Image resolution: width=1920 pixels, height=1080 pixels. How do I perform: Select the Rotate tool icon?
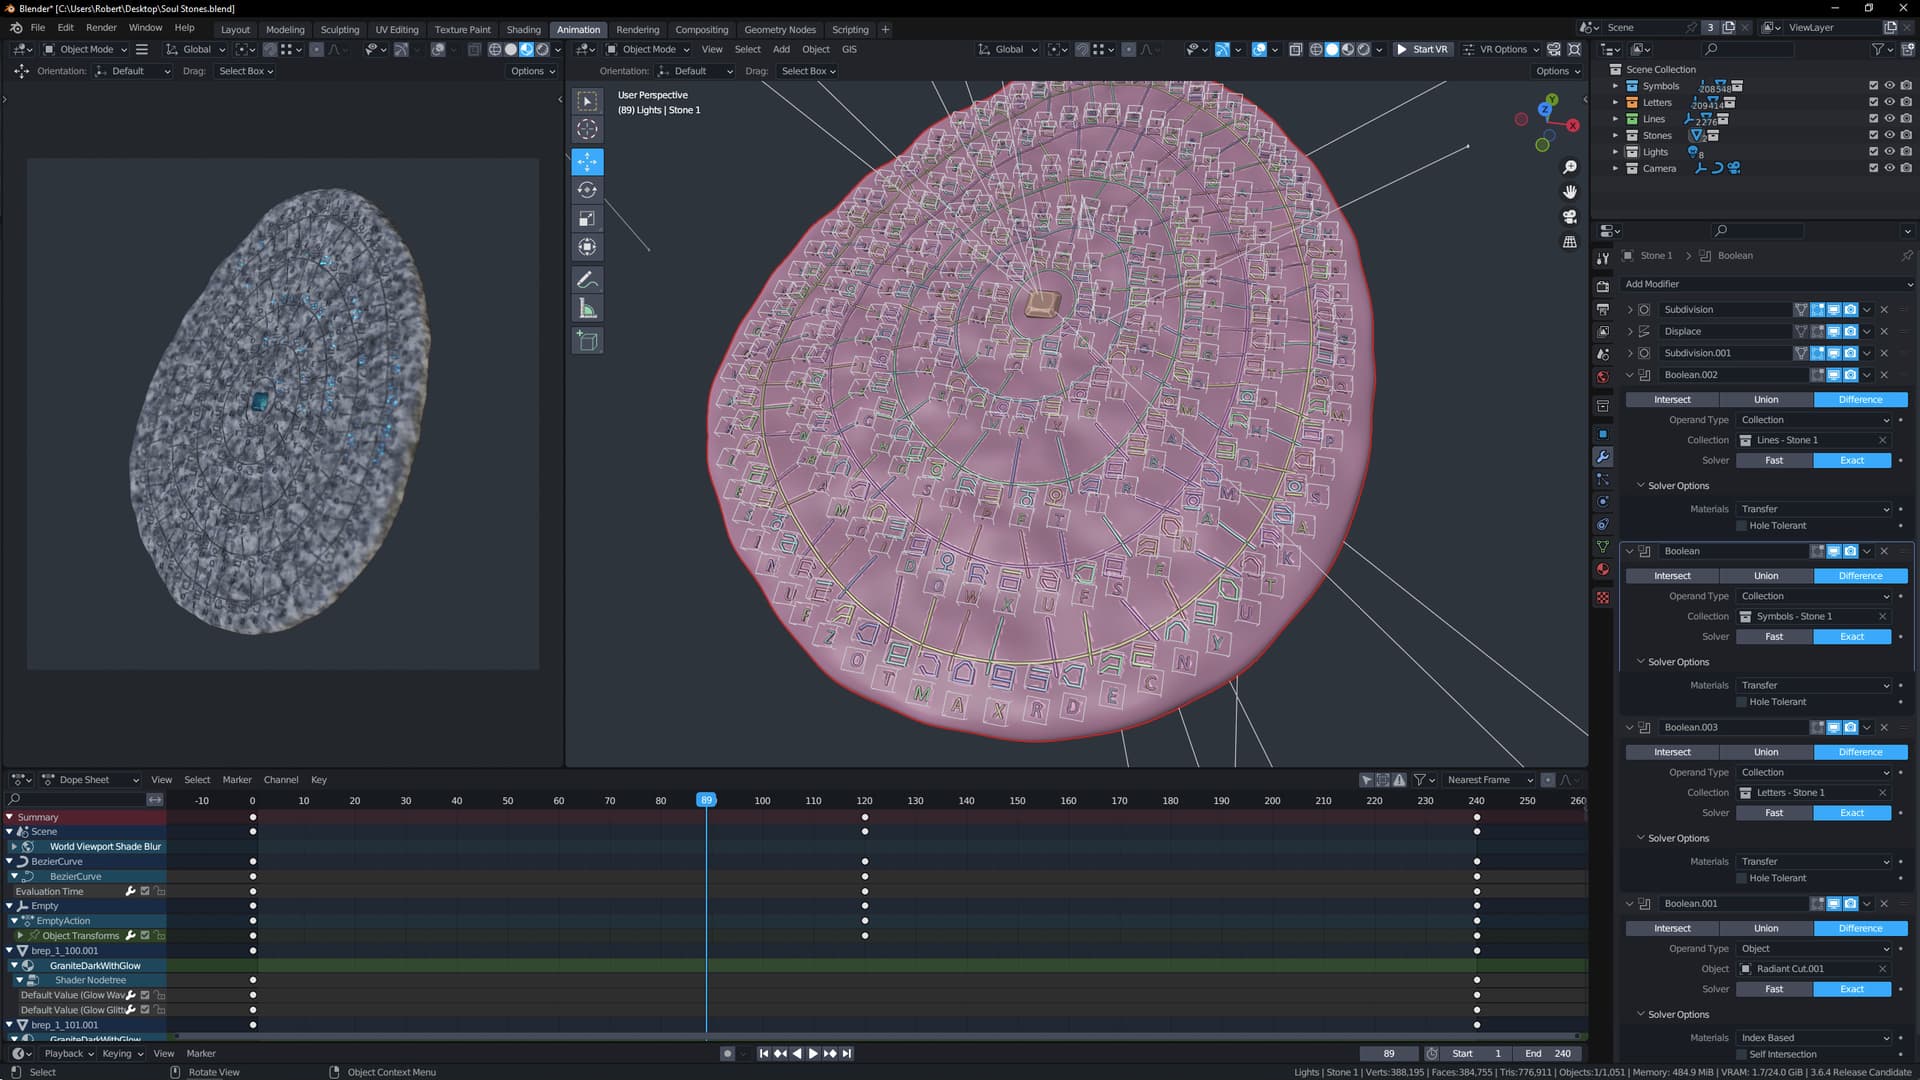[x=587, y=190]
